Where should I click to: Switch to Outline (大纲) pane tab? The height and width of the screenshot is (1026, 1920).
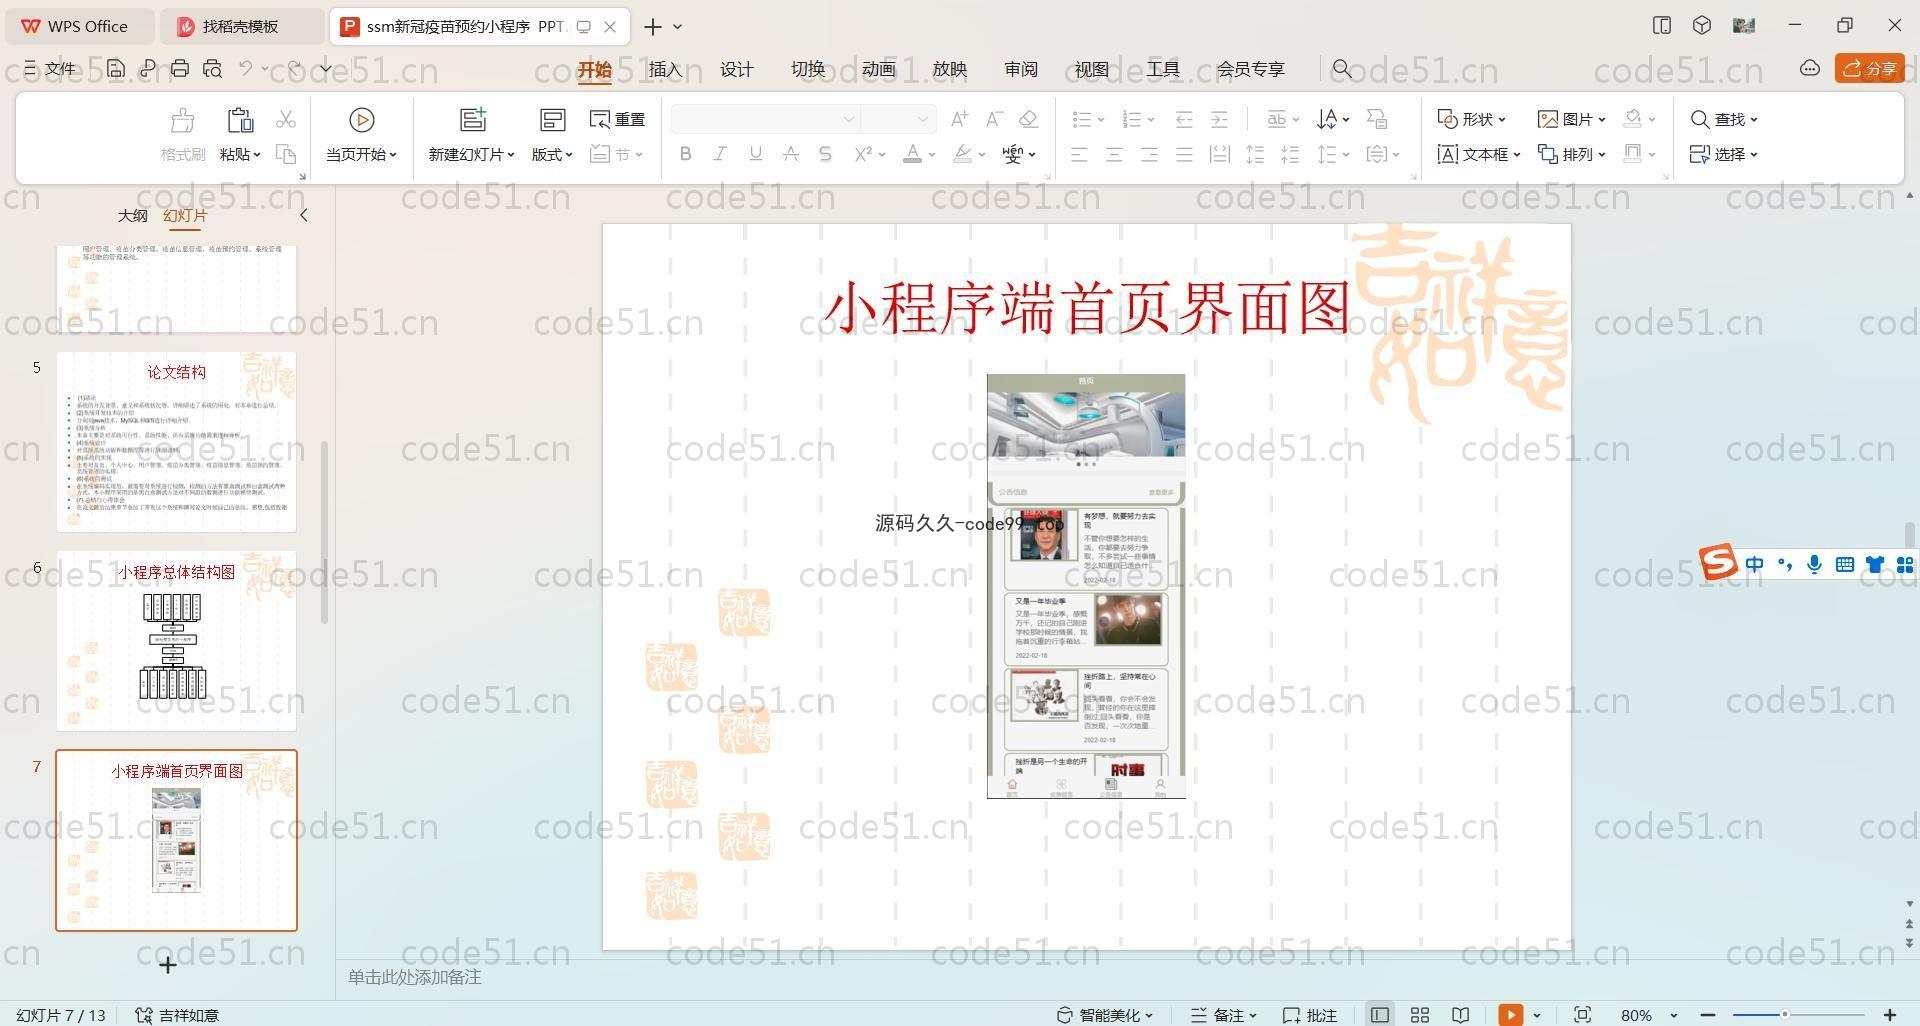132,215
